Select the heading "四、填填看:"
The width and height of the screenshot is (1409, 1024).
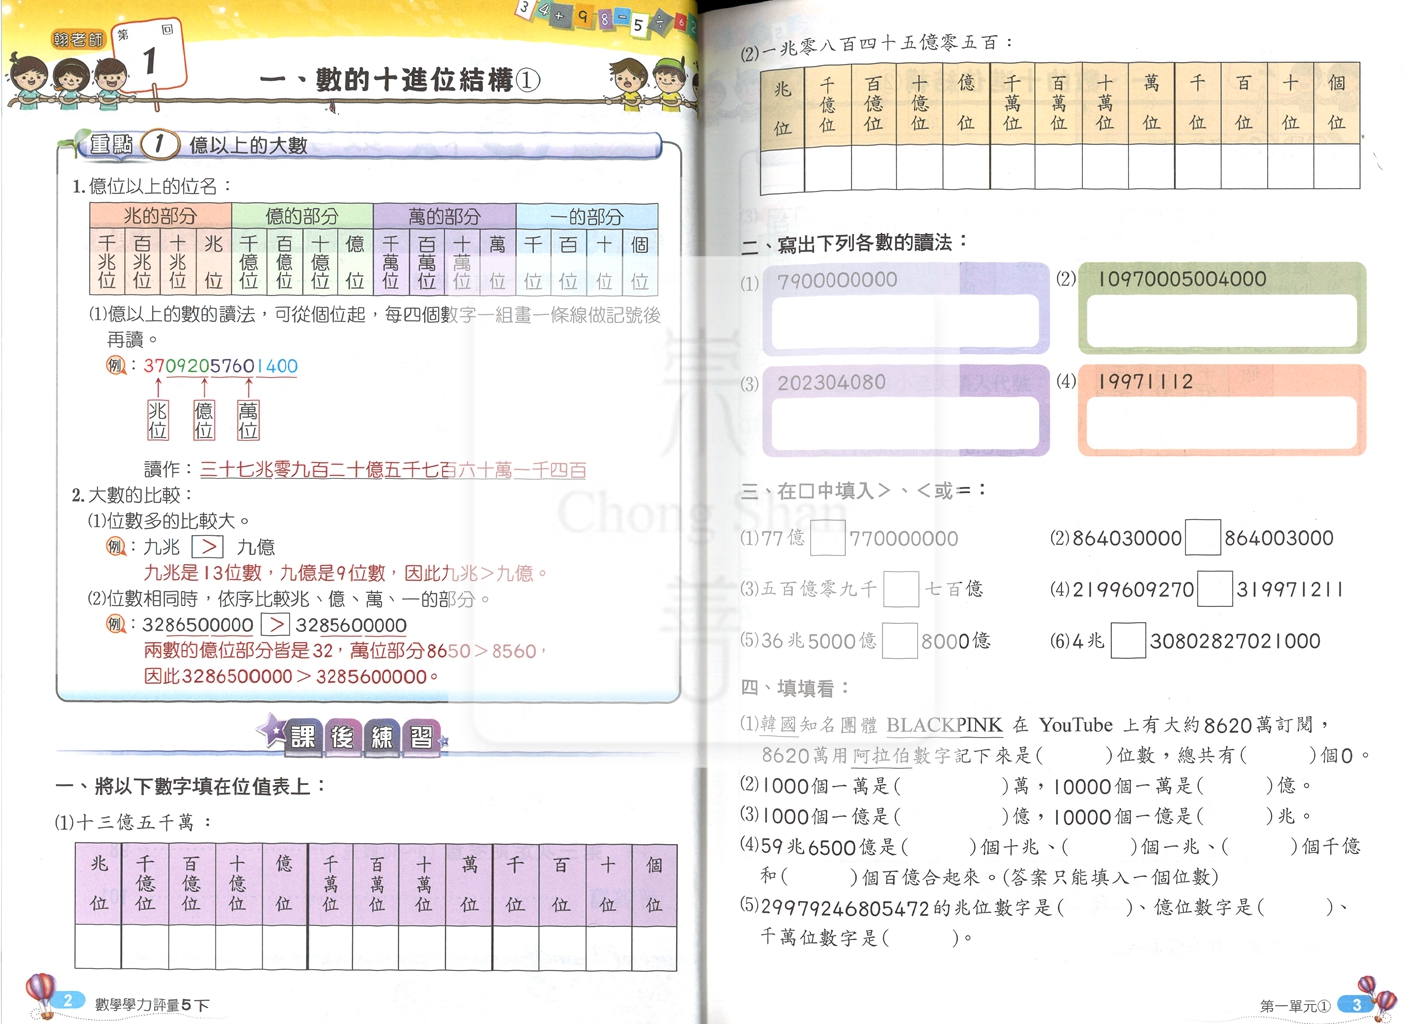[x=795, y=688]
